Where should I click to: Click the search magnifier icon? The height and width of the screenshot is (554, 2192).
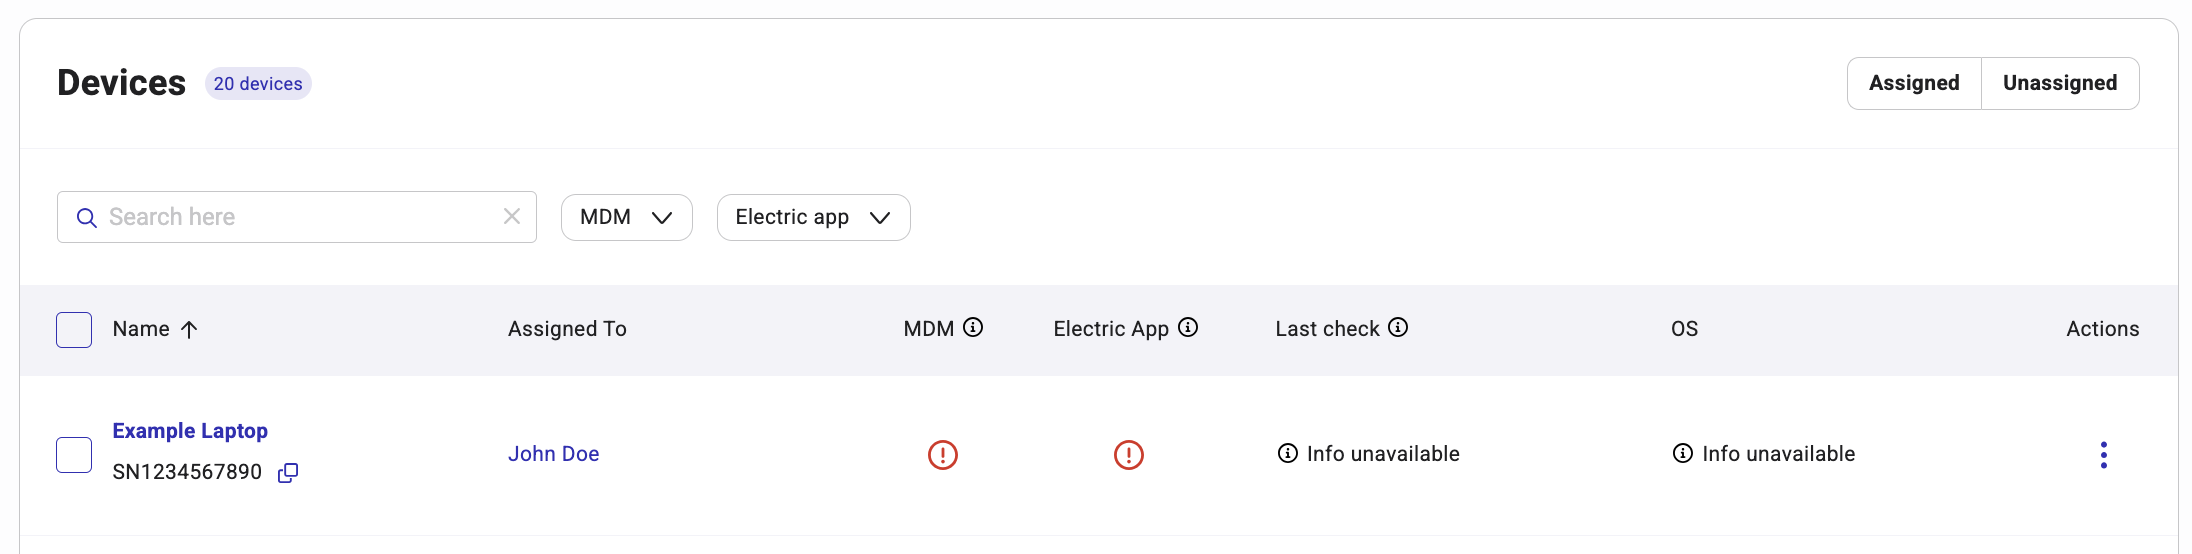87,218
